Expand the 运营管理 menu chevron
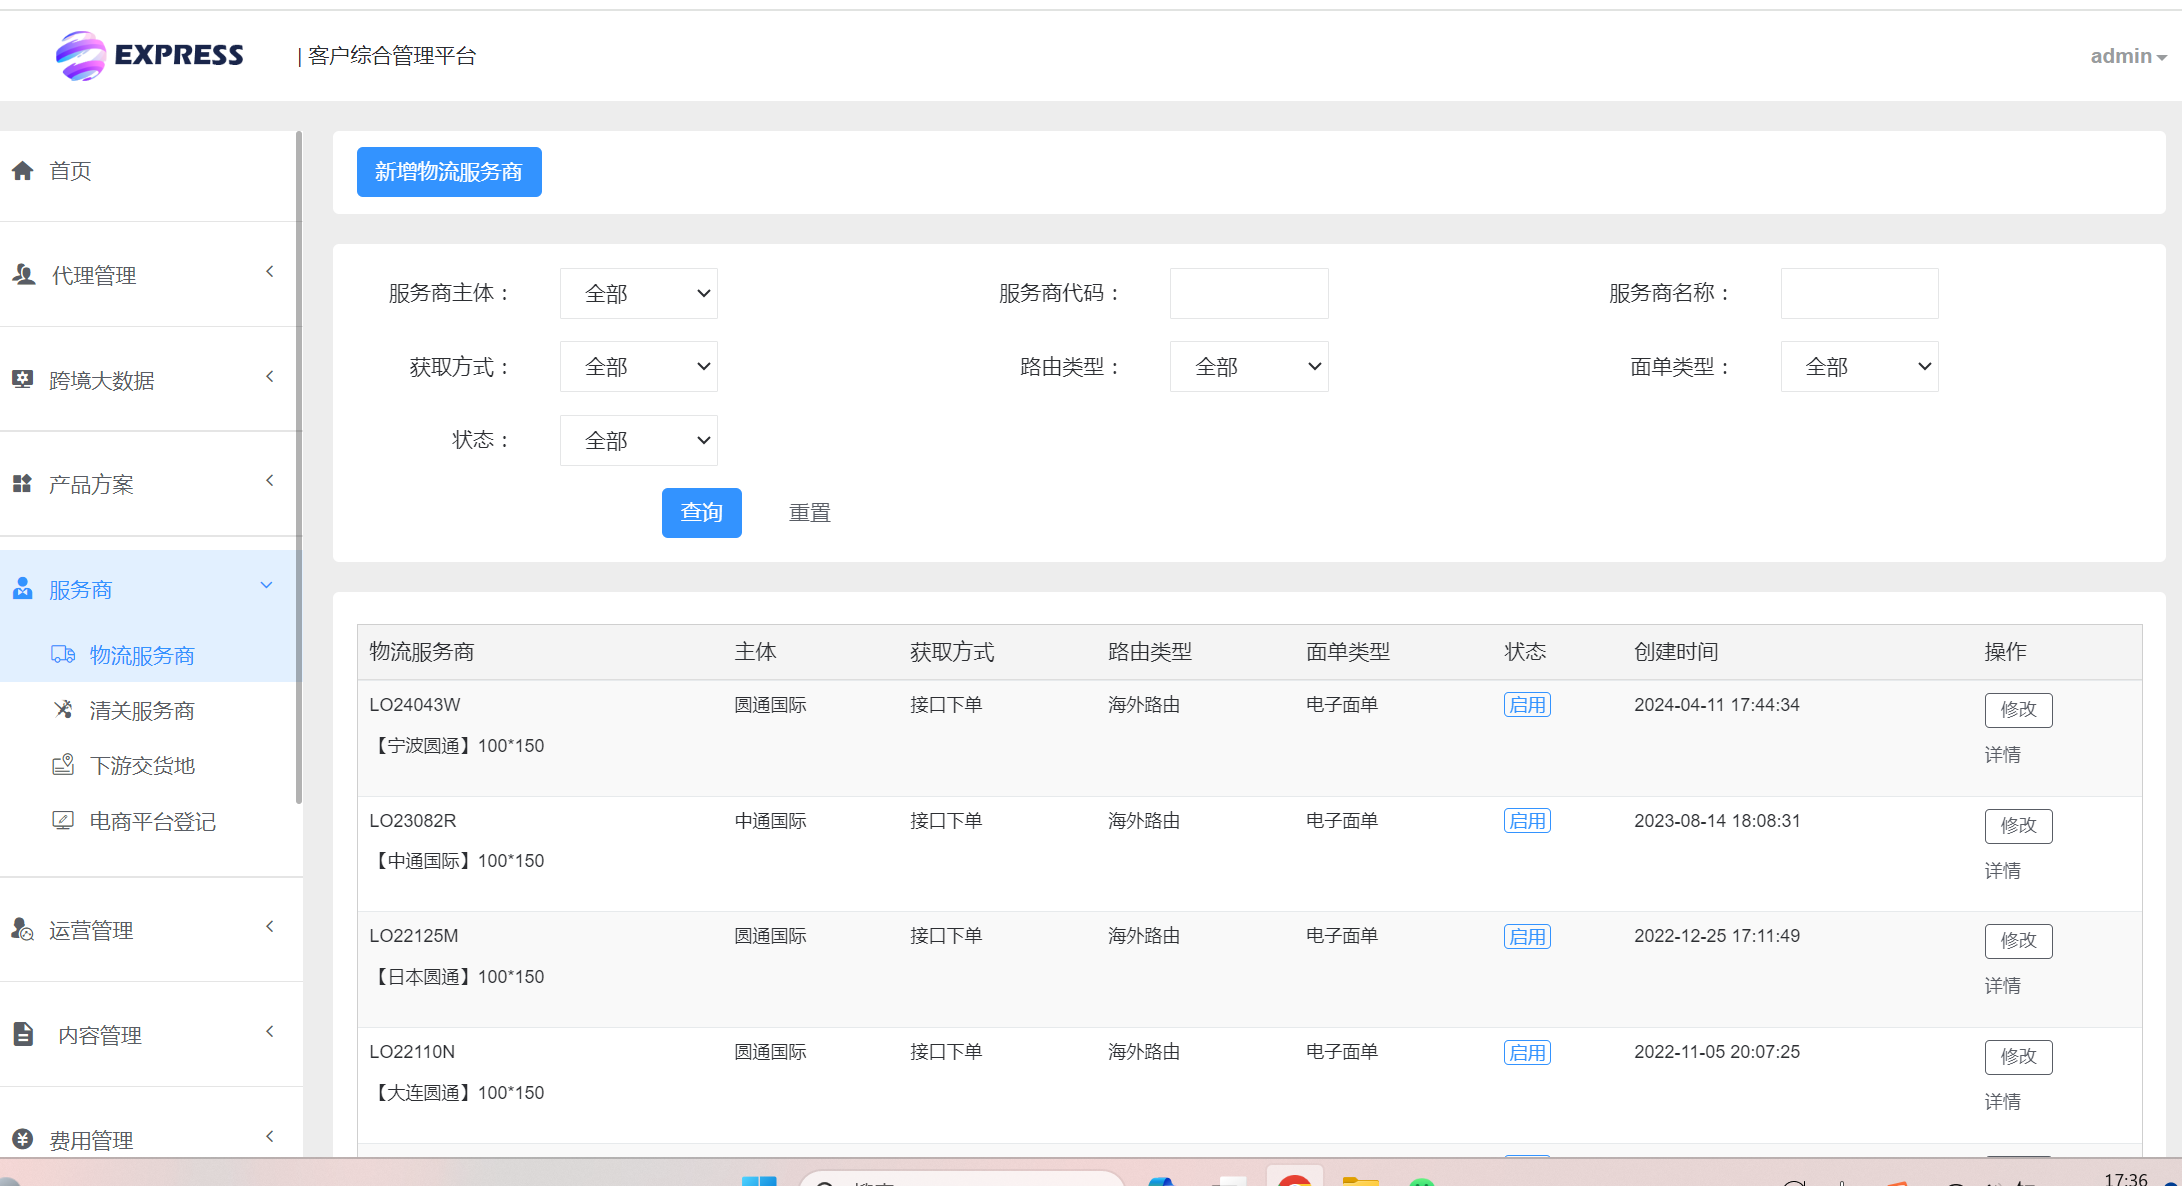The image size is (2182, 1186). click(269, 927)
